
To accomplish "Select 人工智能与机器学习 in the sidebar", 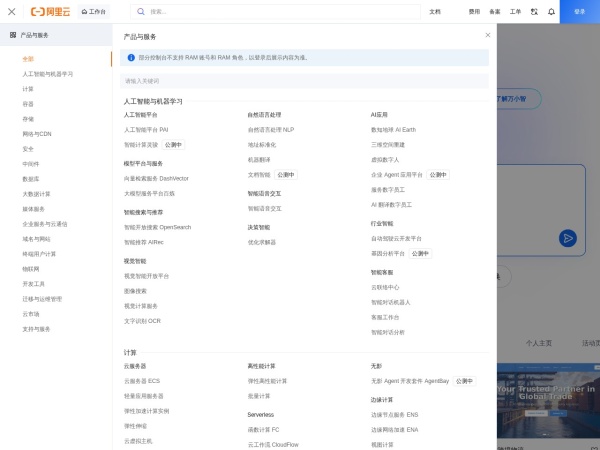I will [47, 74].
